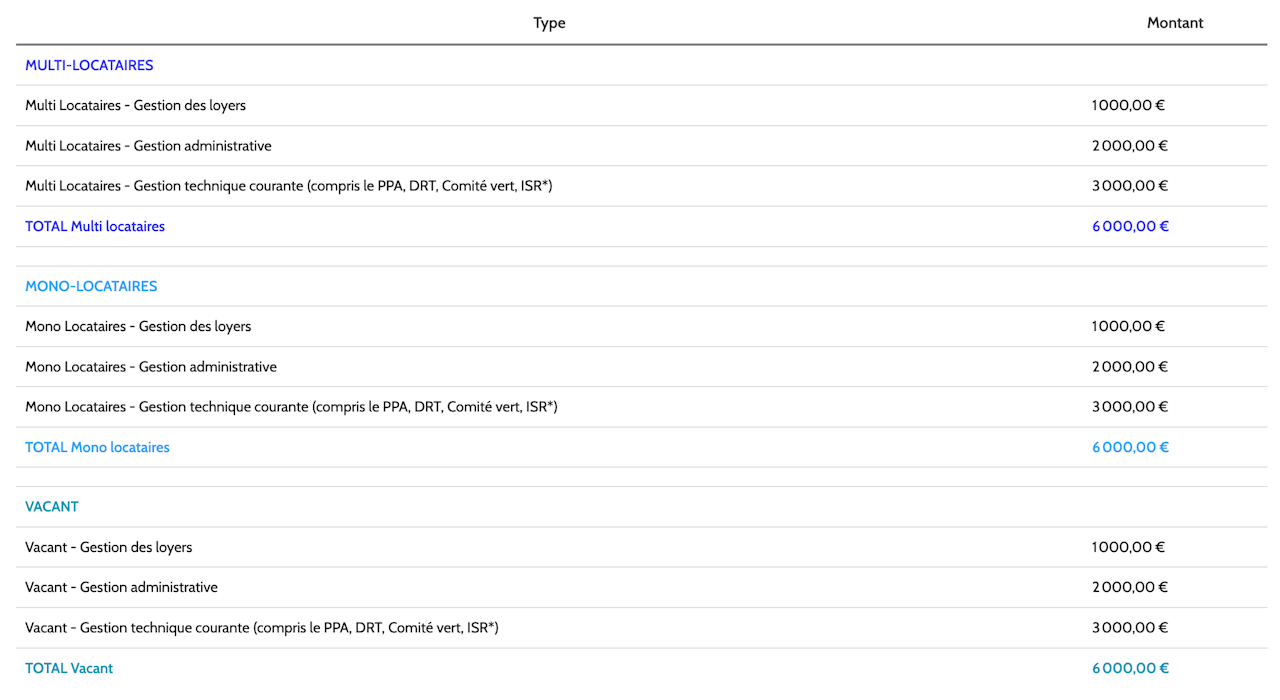
Task: Click the TOTAL Vacant label
Action: pos(69,668)
